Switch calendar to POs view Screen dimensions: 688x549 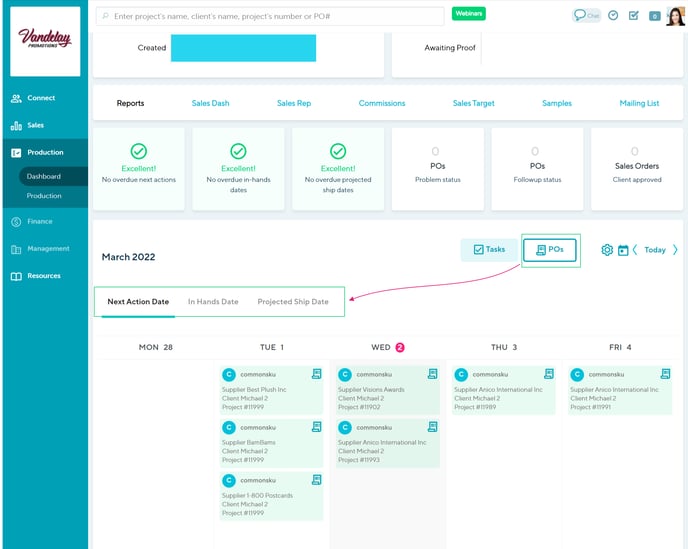pos(550,249)
